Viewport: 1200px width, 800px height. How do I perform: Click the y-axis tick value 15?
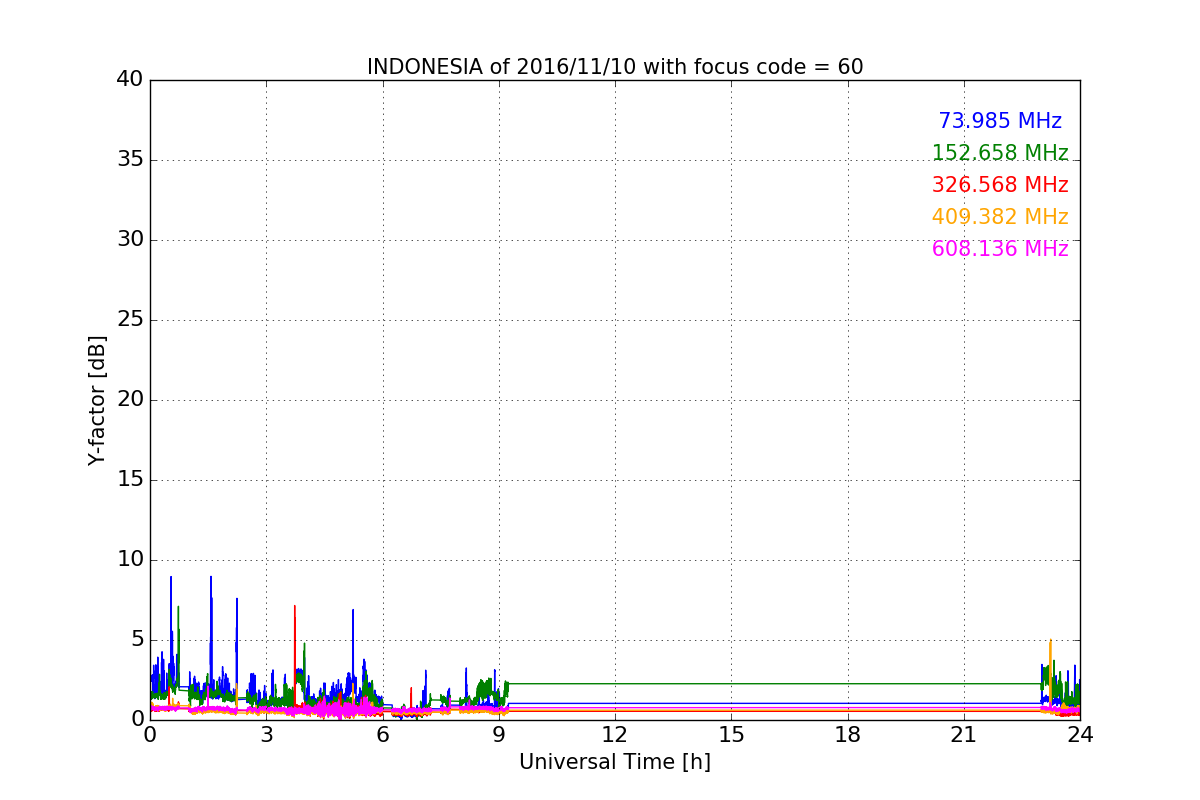coord(129,480)
